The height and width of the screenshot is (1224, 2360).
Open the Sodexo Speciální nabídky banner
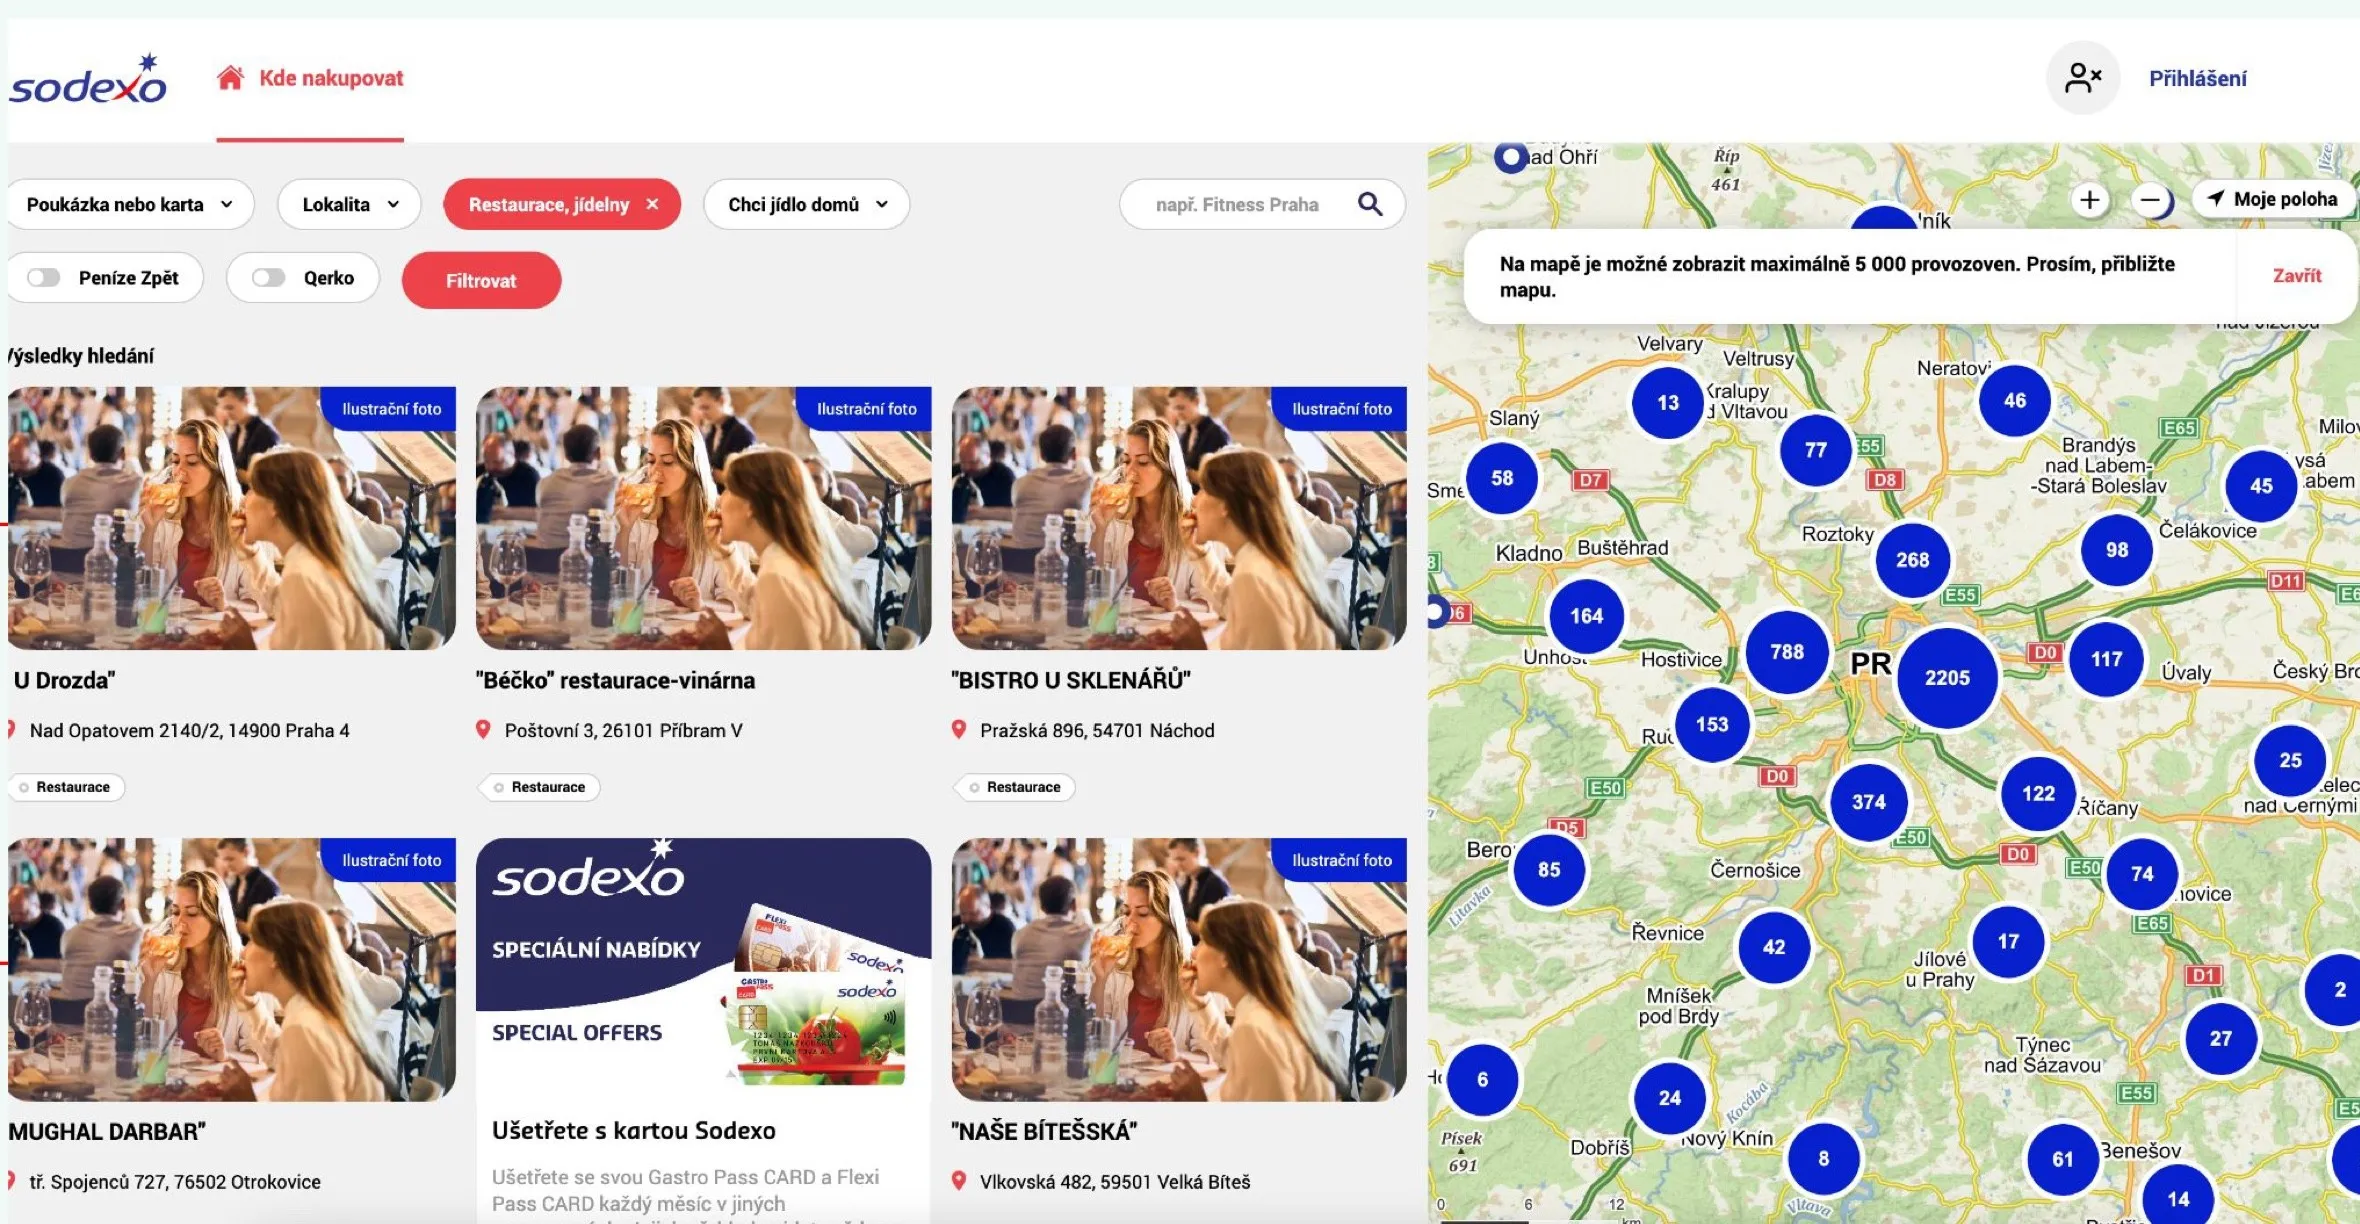click(703, 969)
